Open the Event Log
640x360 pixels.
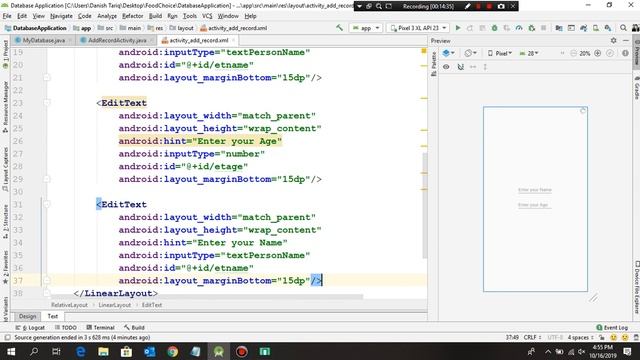click(611, 327)
